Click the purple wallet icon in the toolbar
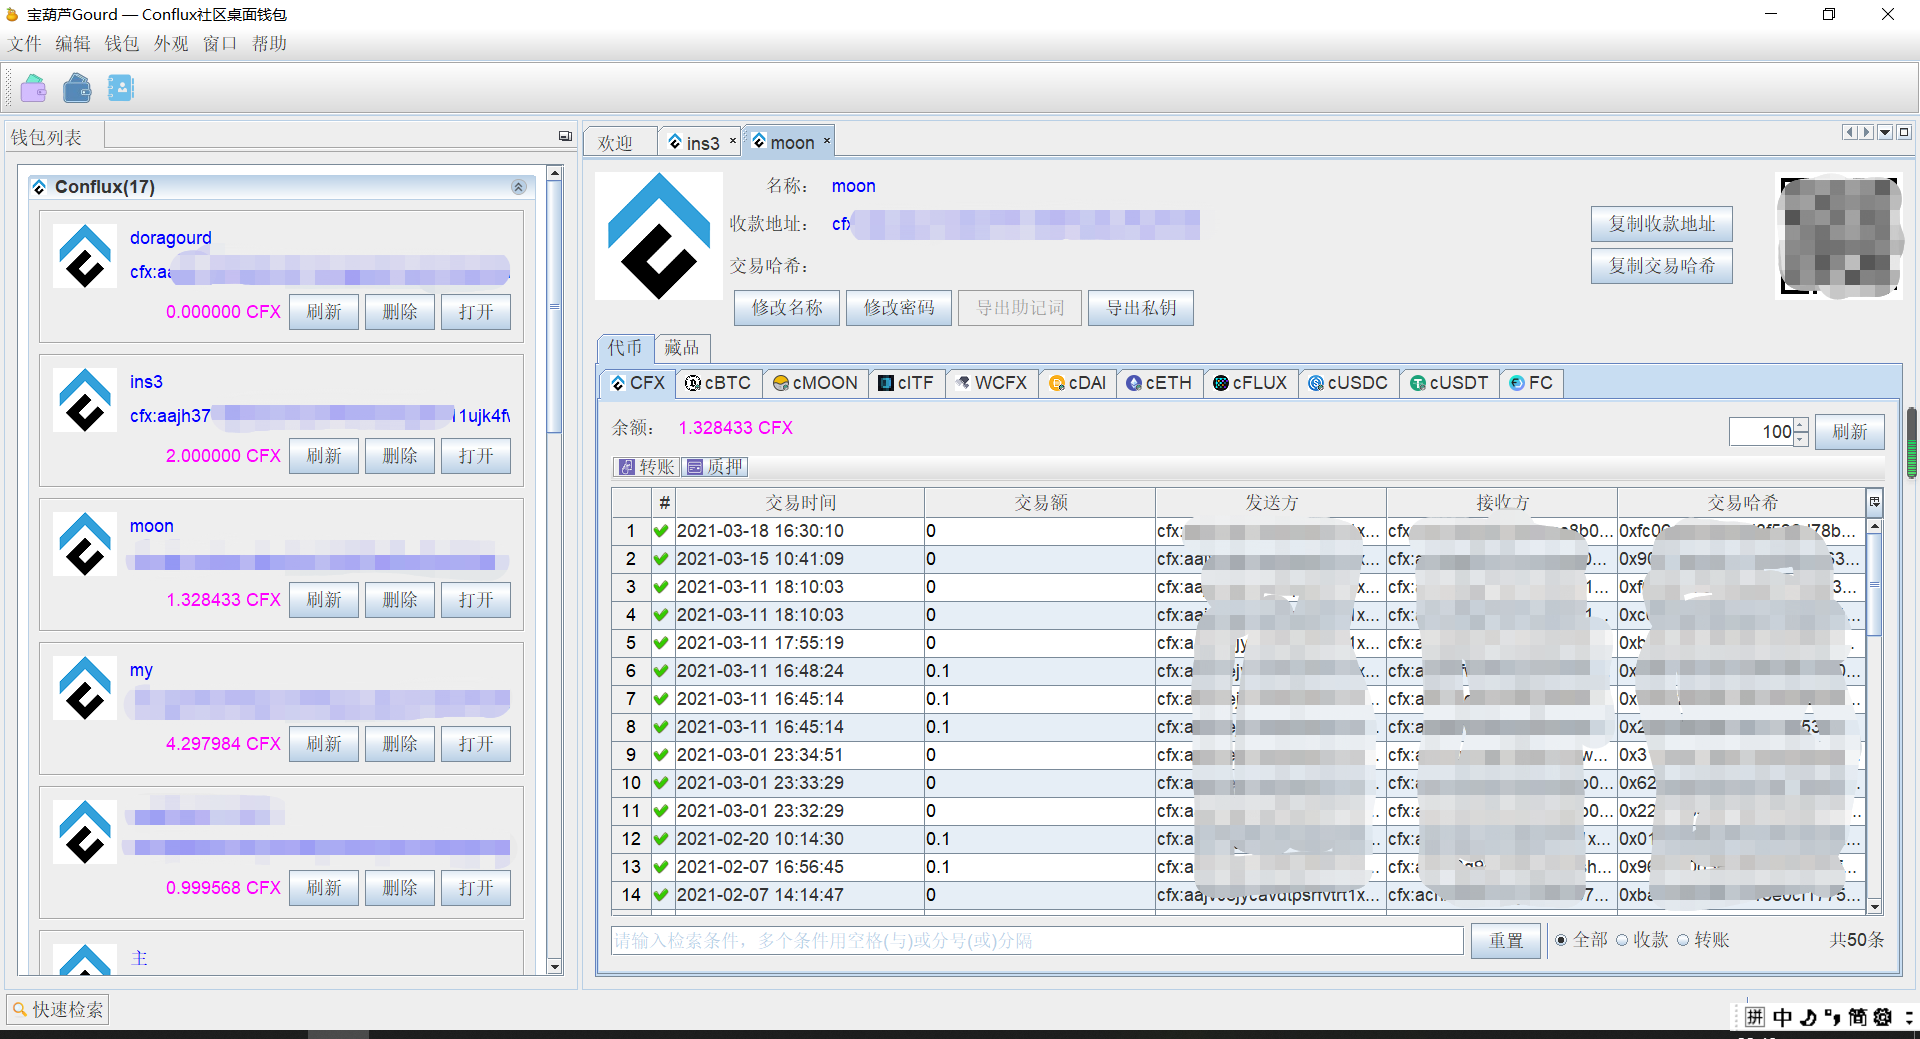Screen dimensions: 1920x1039 [34, 88]
